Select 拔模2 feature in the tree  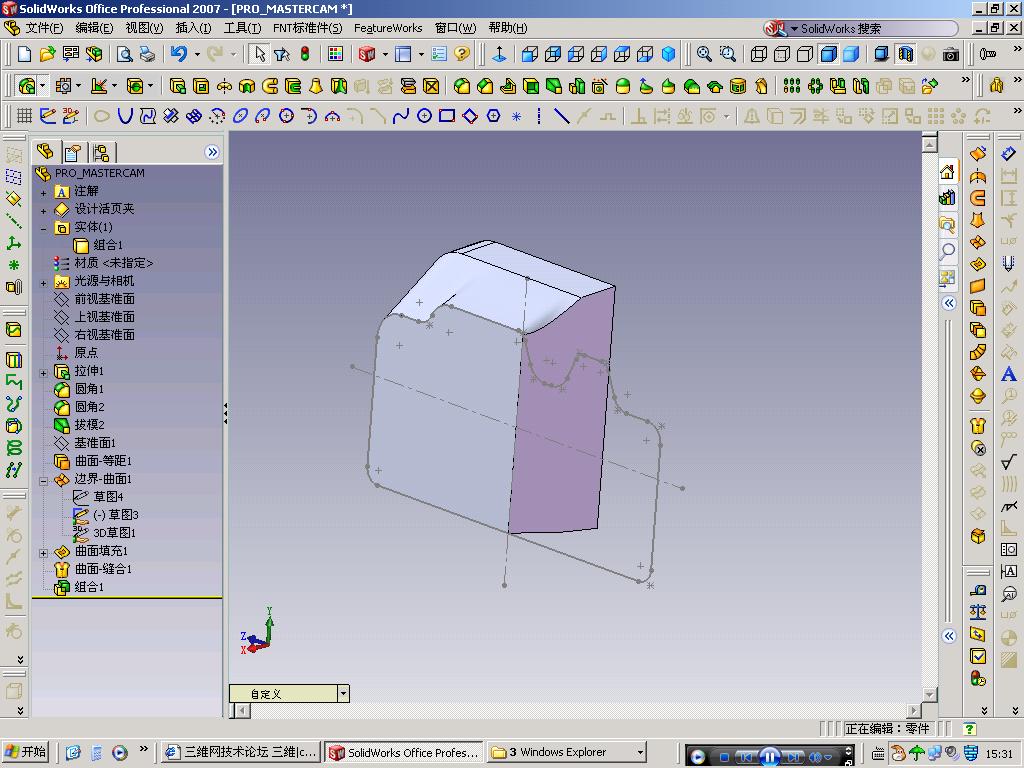click(89, 424)
